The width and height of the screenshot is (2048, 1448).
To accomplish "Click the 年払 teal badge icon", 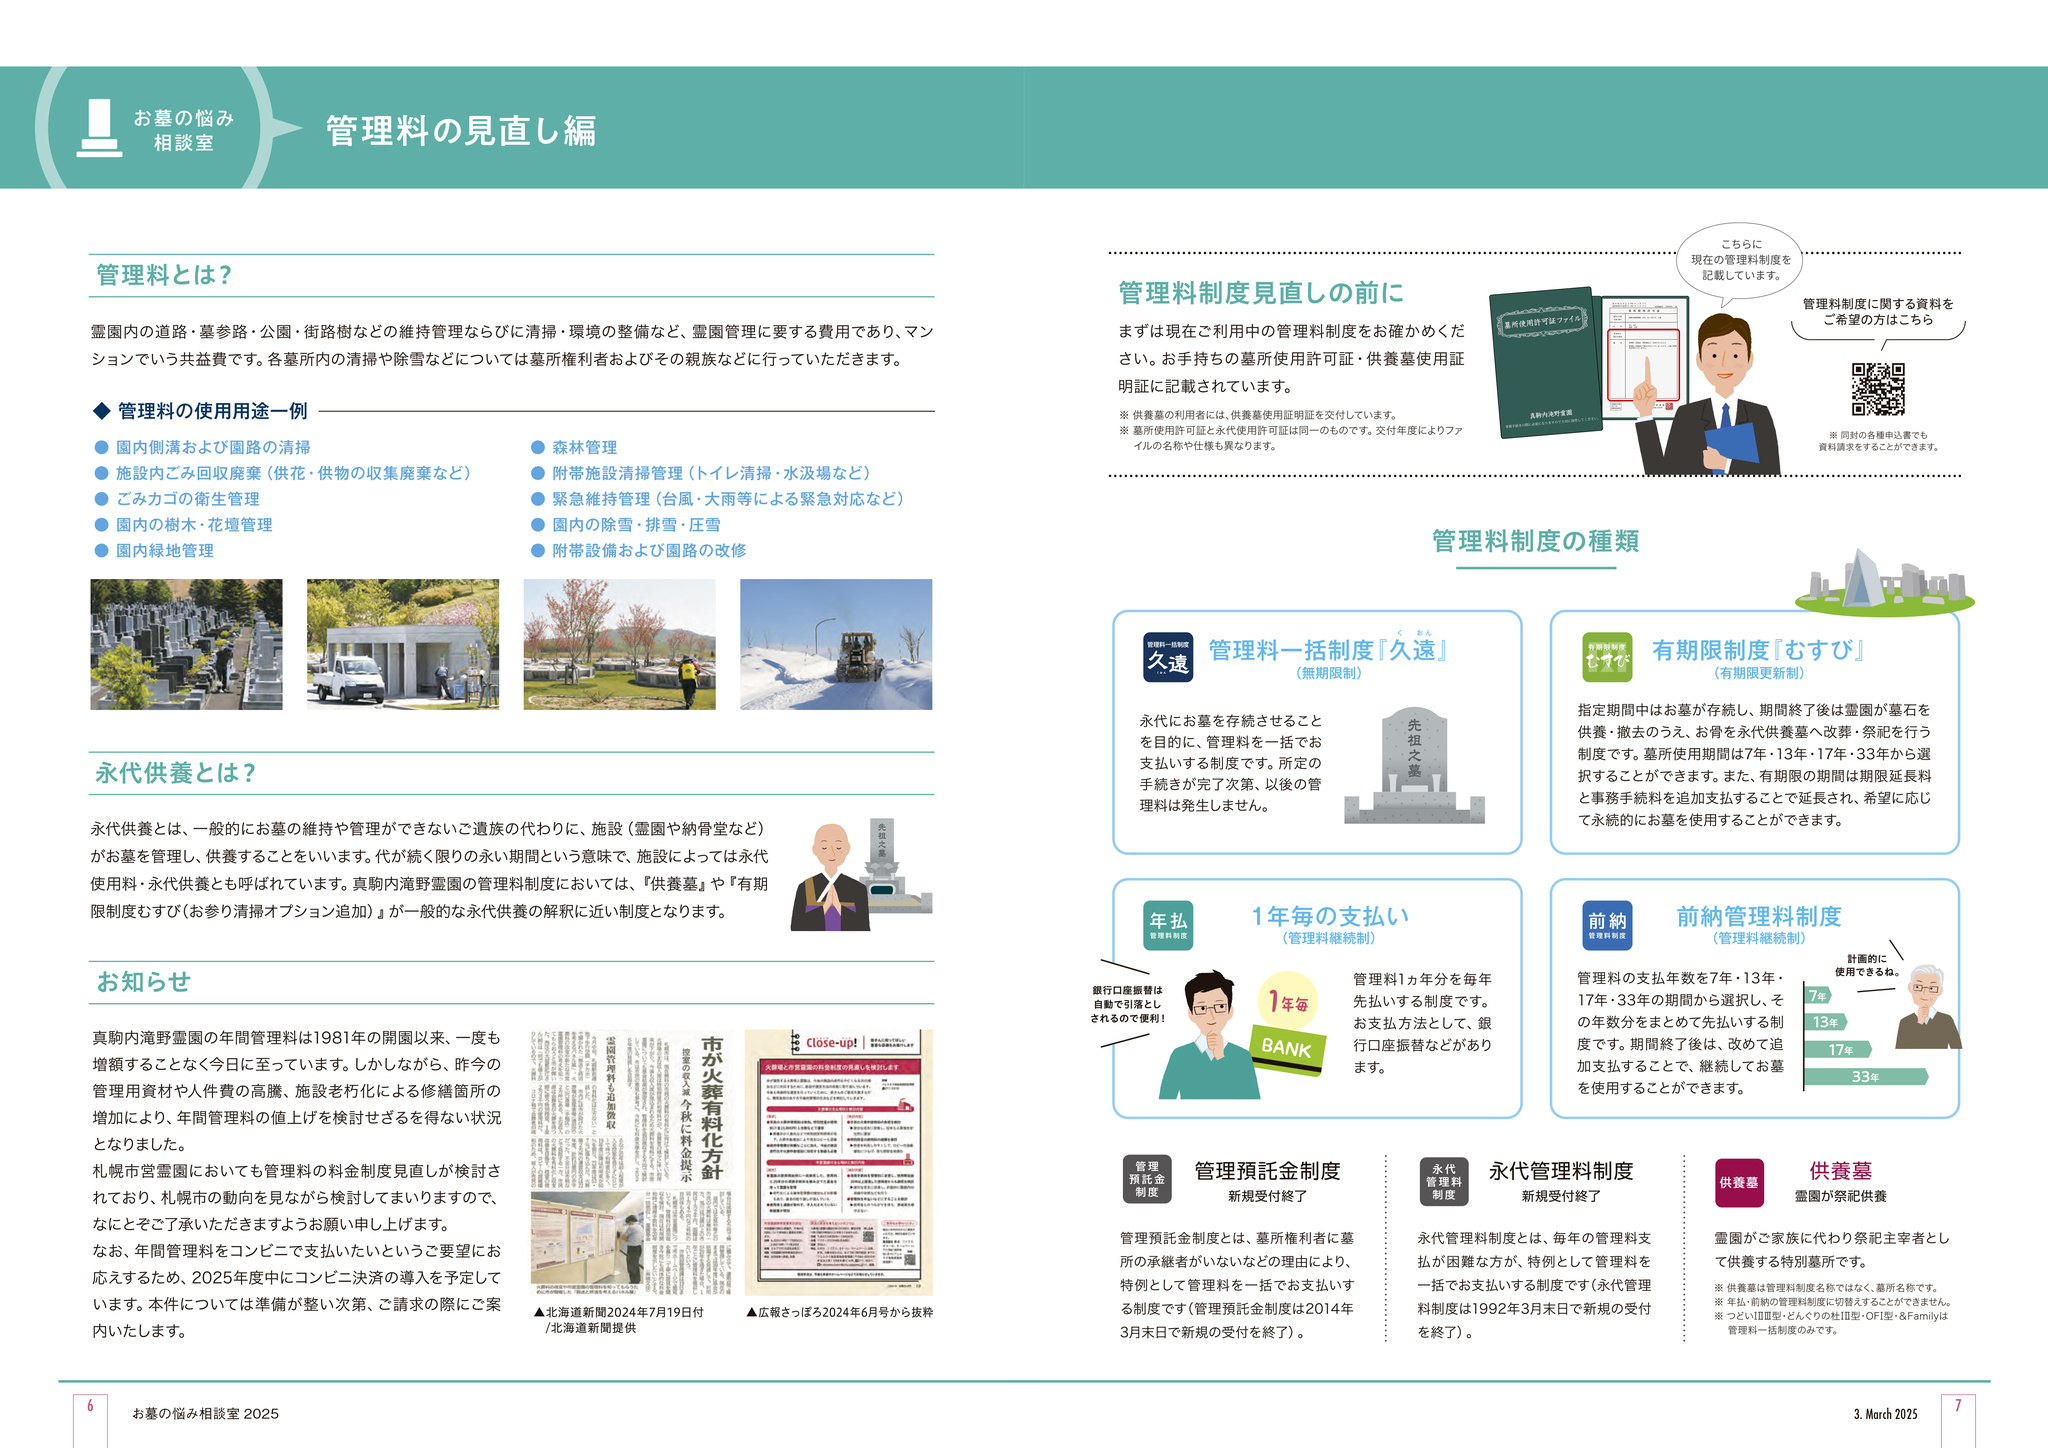I will pos(1168,925).
